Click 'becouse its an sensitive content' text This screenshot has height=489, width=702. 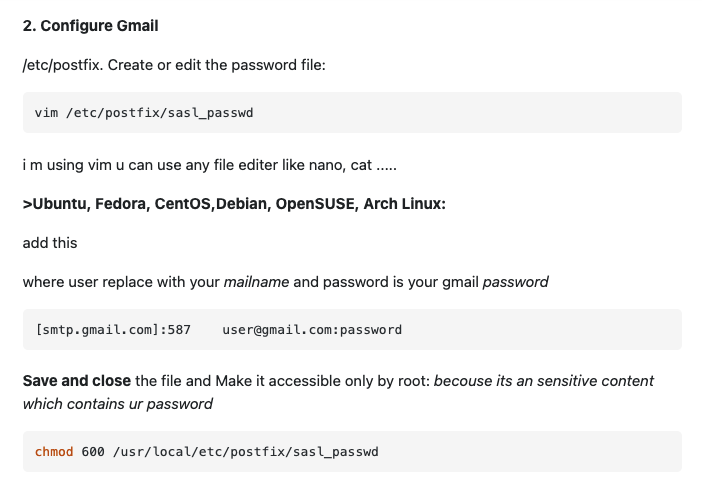[x=544, y=381]
